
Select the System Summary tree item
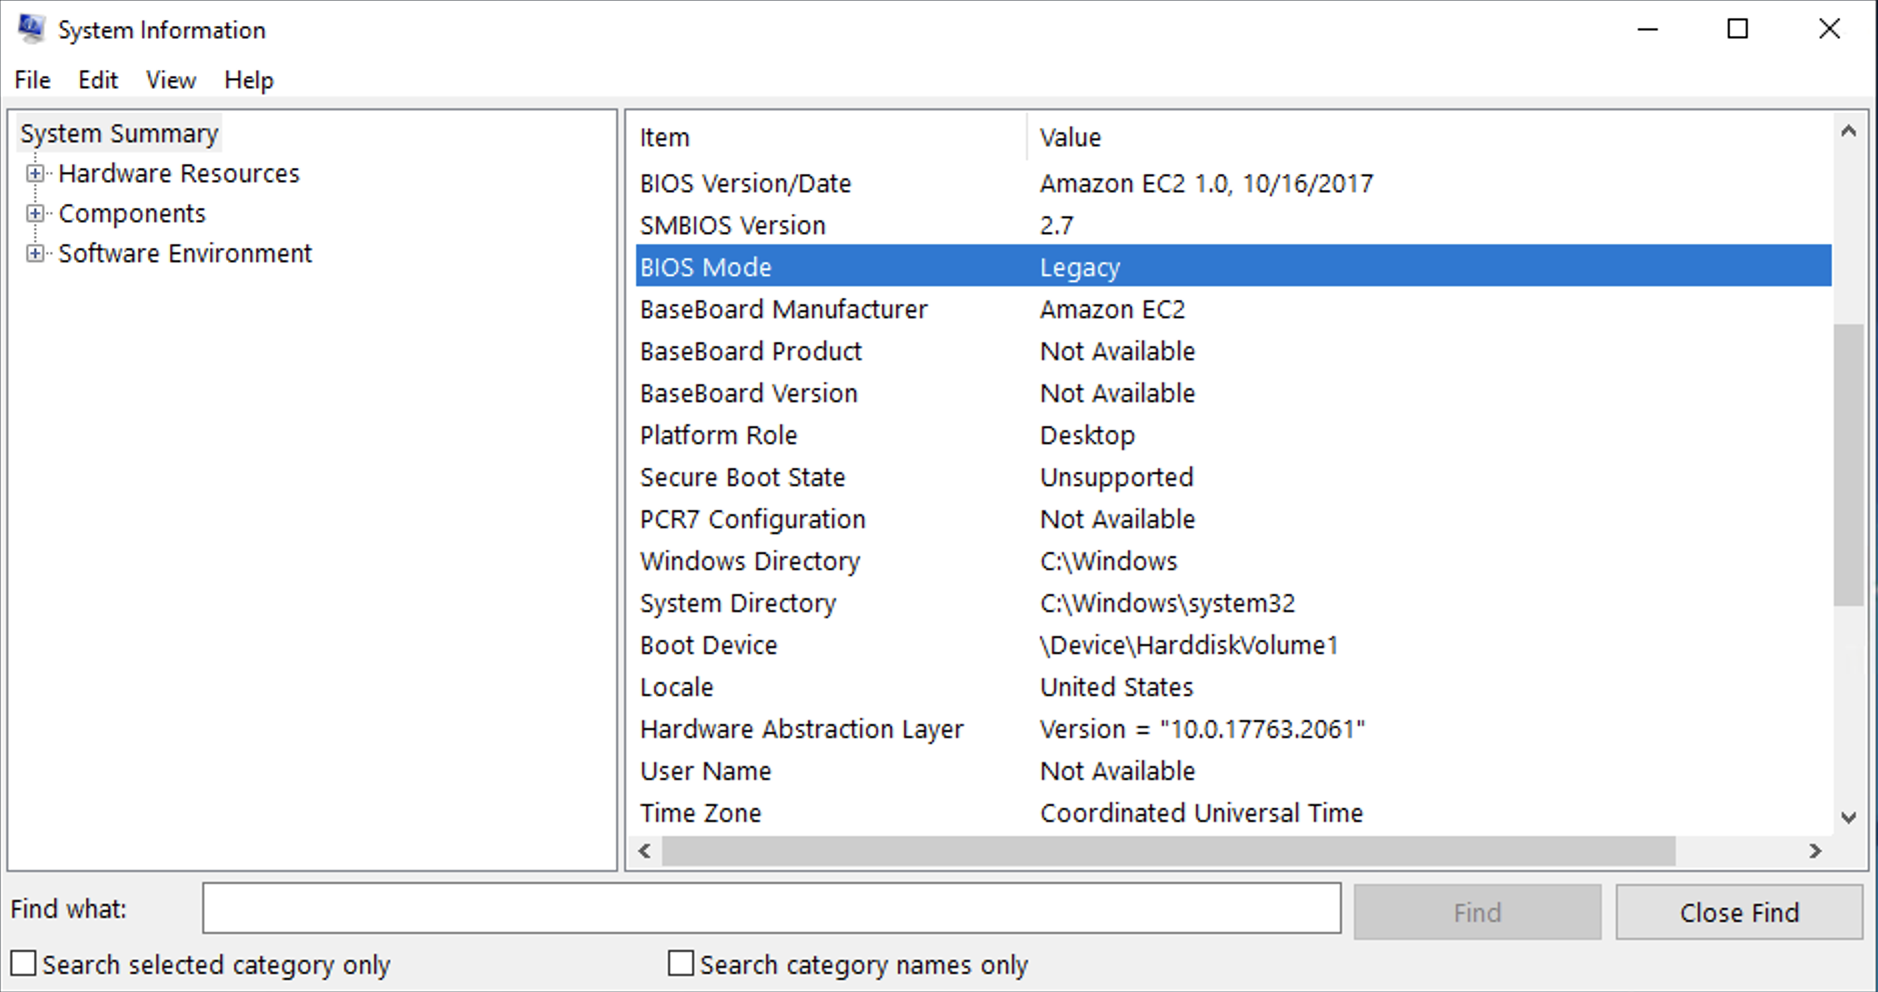click(x=119, y=132)
